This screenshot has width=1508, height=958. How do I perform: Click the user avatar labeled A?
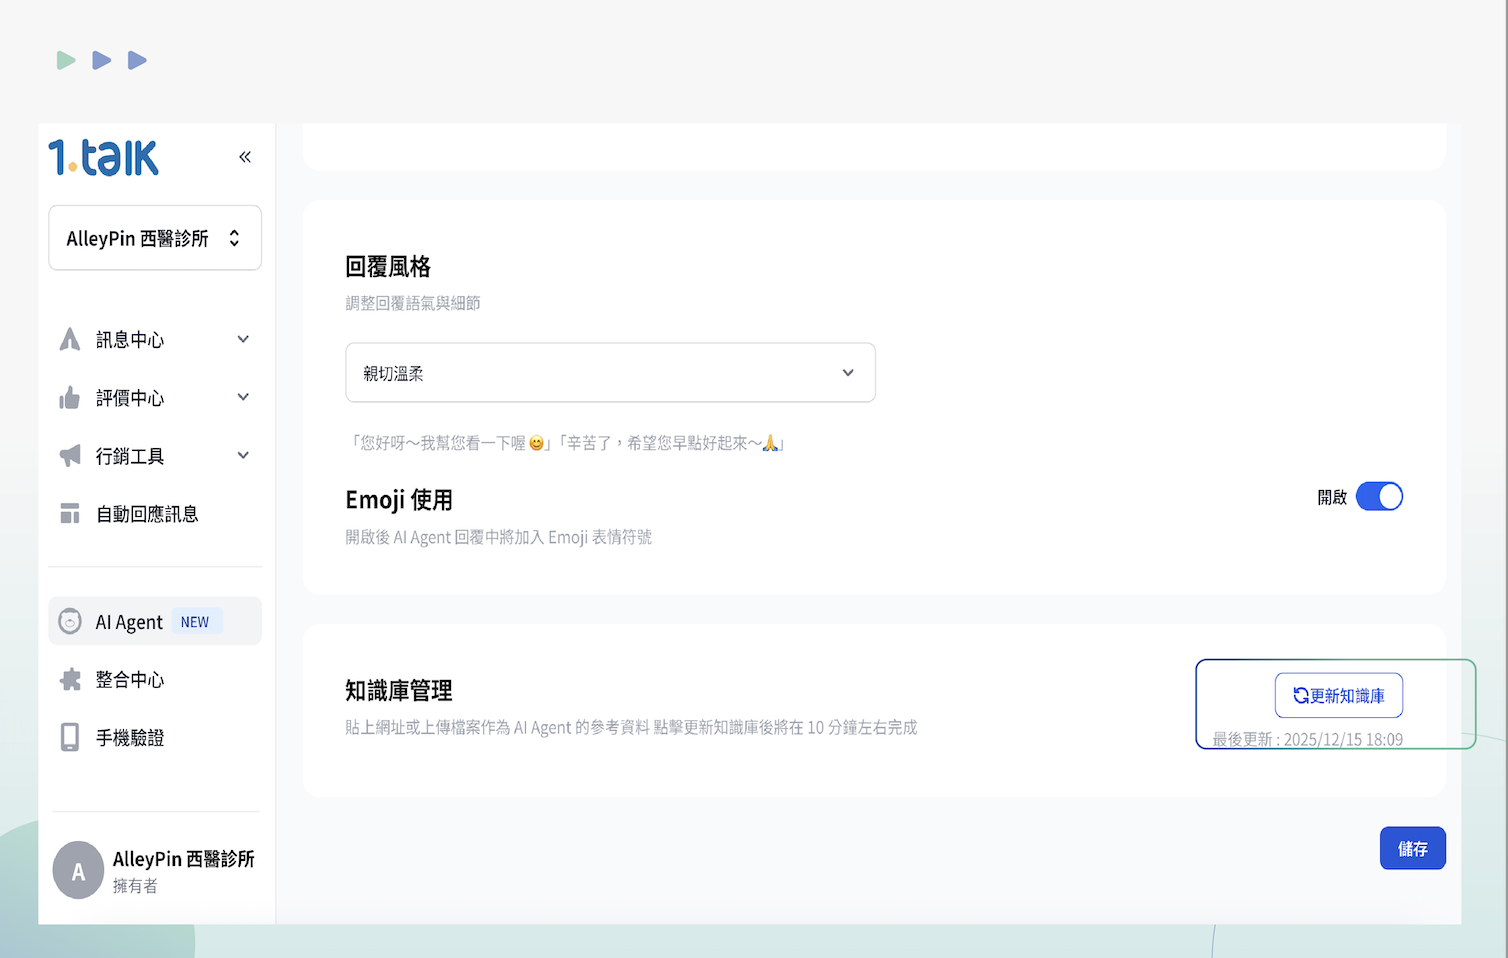coord(78,871)
